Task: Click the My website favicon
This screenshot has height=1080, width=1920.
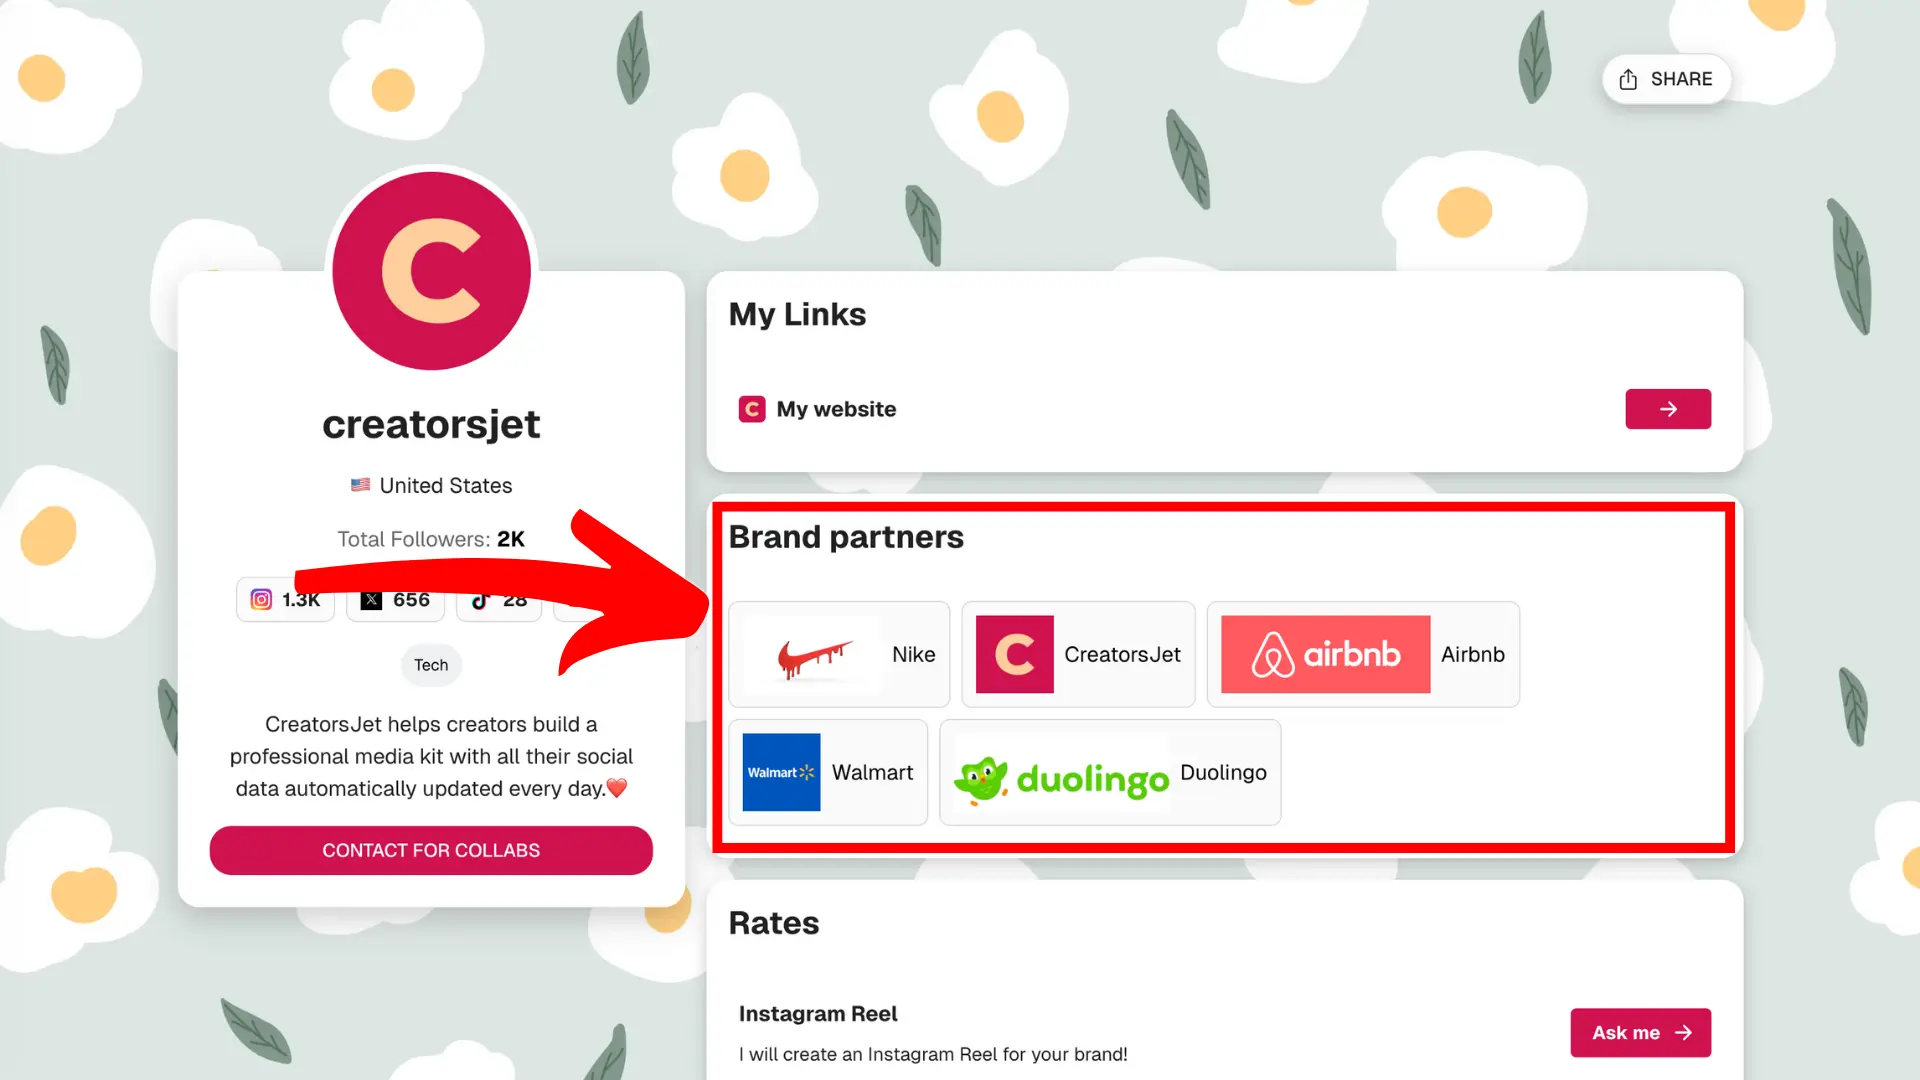Action: pyautogui.click(x=751, y=409)
